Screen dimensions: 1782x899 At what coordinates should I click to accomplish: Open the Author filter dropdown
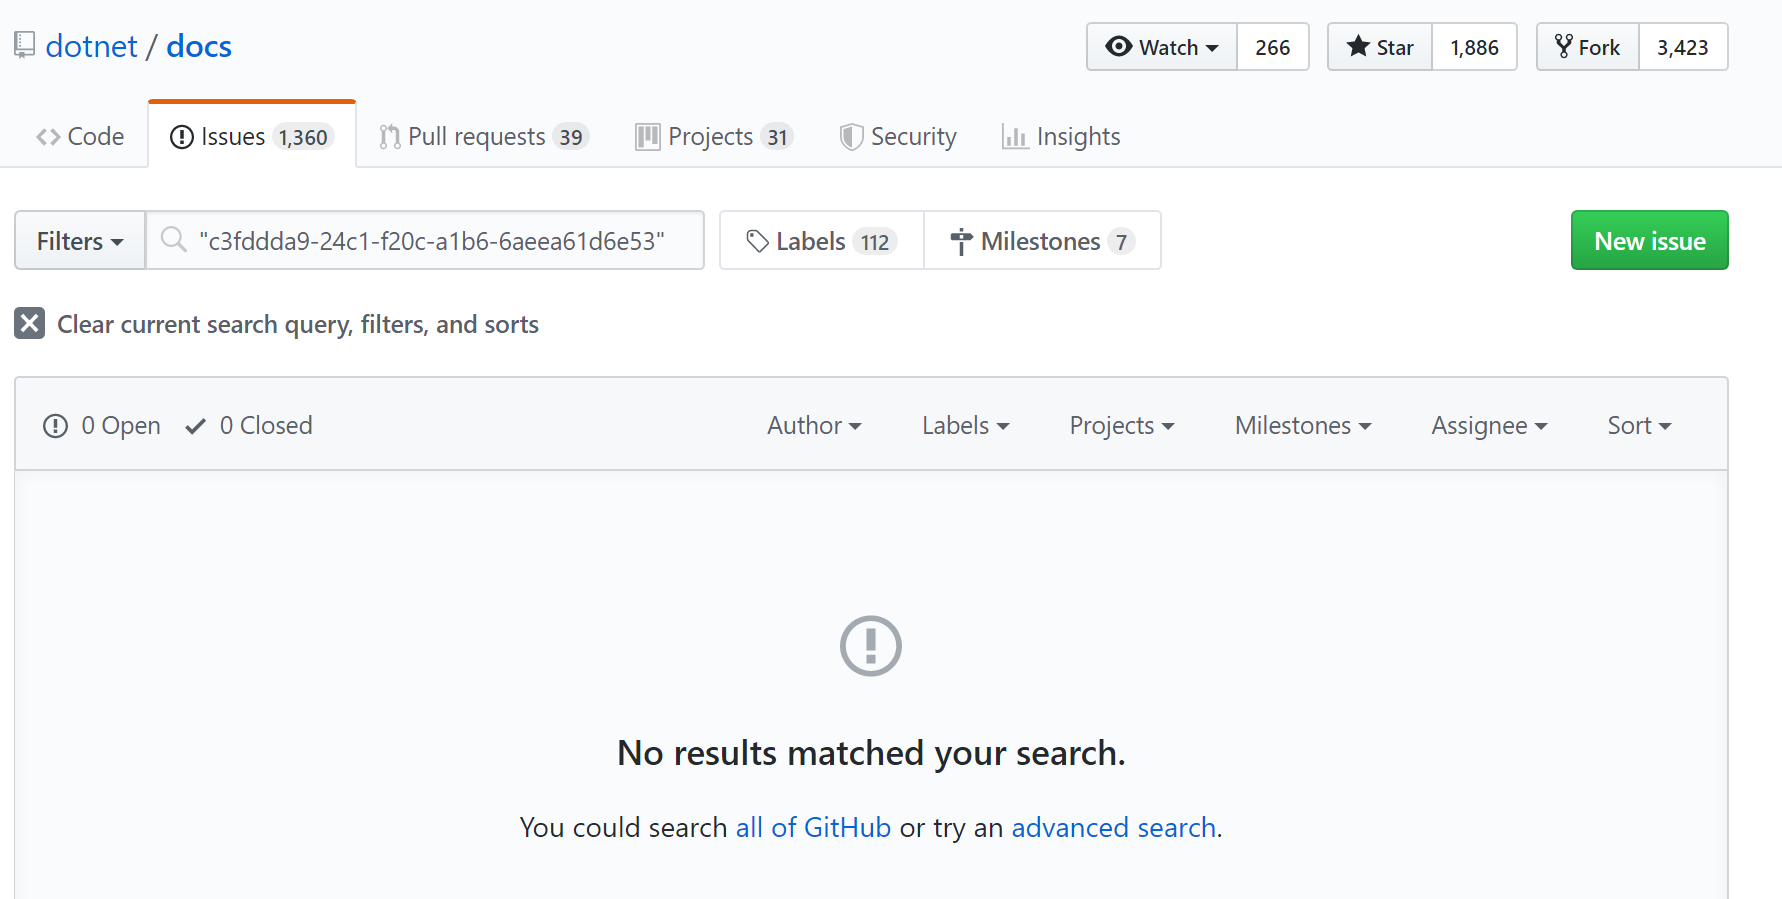point(814,425)
